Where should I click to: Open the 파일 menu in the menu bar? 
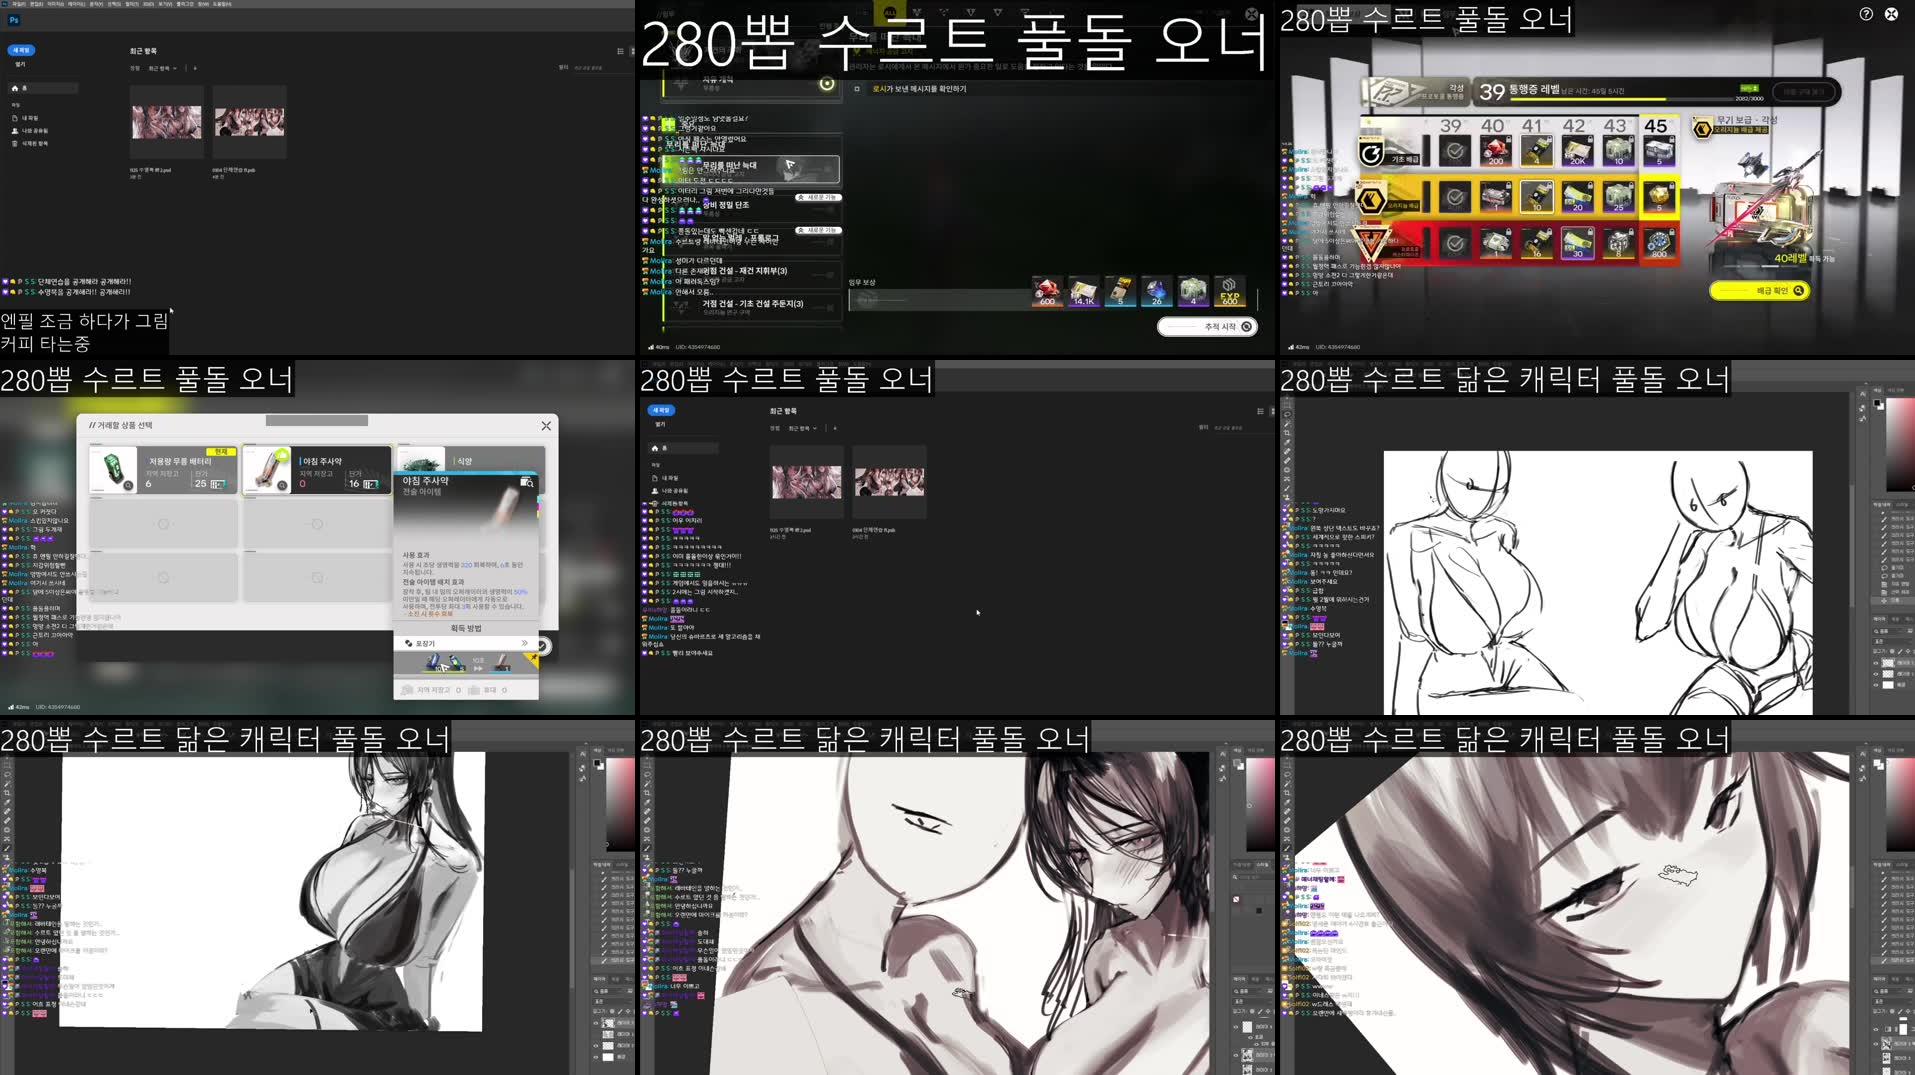(x=18, y=4)
